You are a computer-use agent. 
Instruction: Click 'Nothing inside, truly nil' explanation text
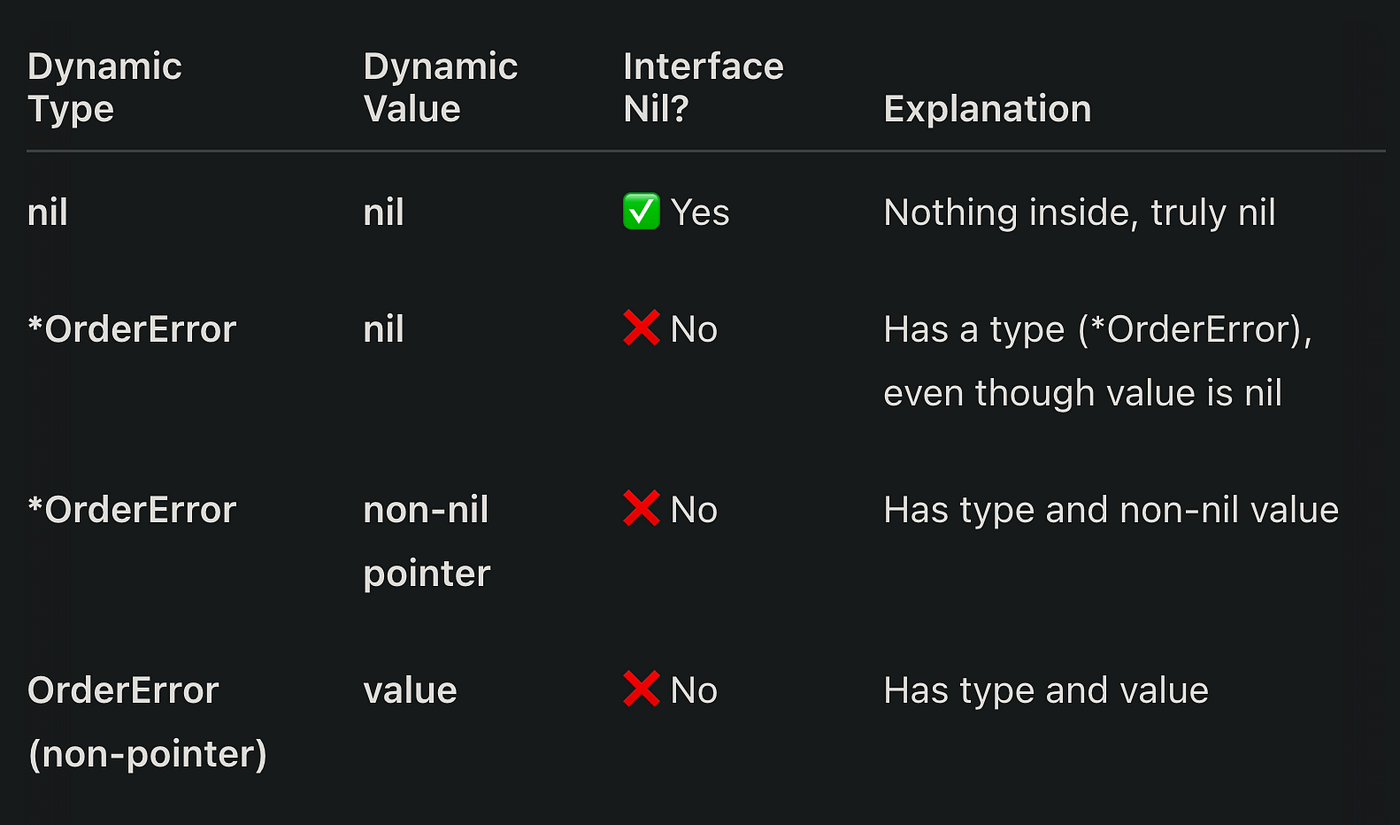(1080, 212)
